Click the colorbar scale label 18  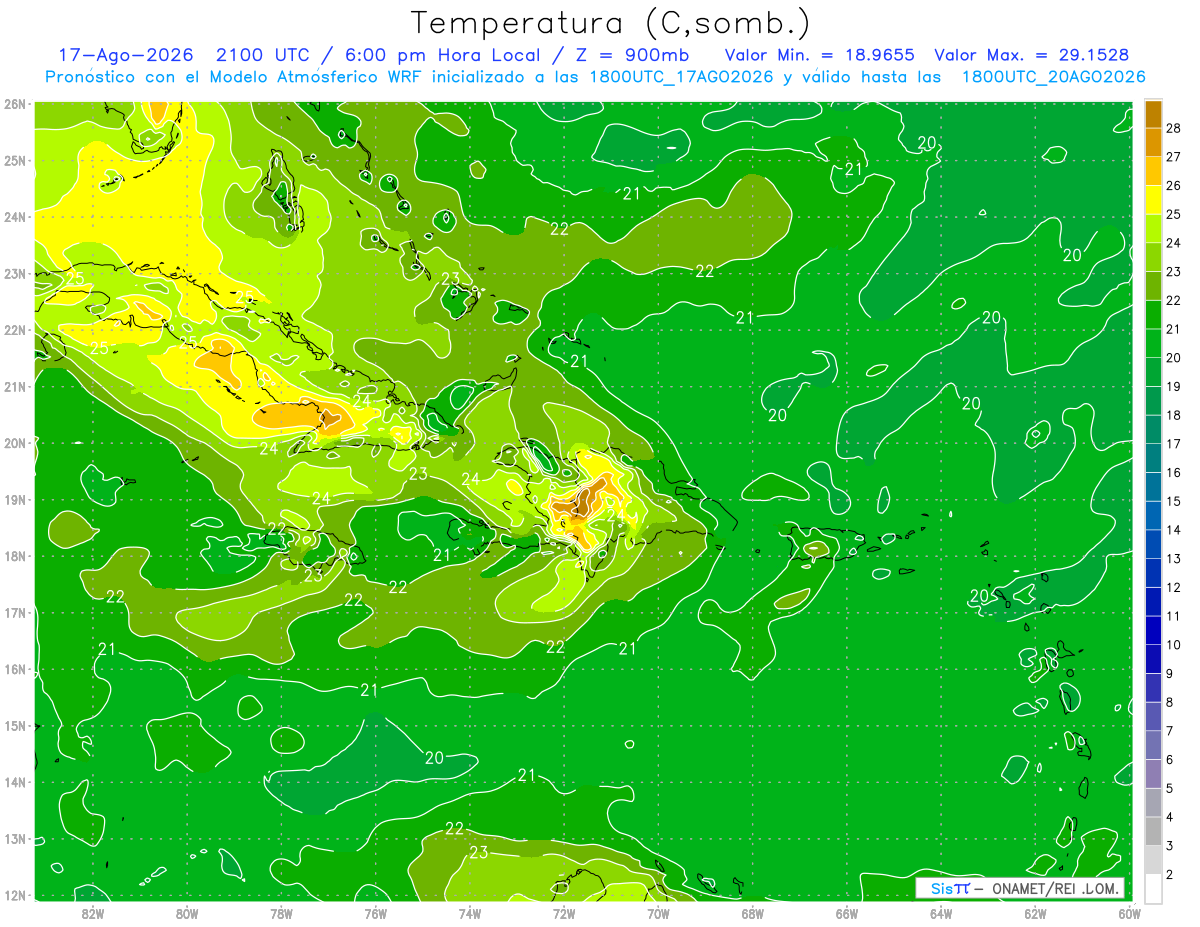pyautogui.click(x=1175, y=415)
